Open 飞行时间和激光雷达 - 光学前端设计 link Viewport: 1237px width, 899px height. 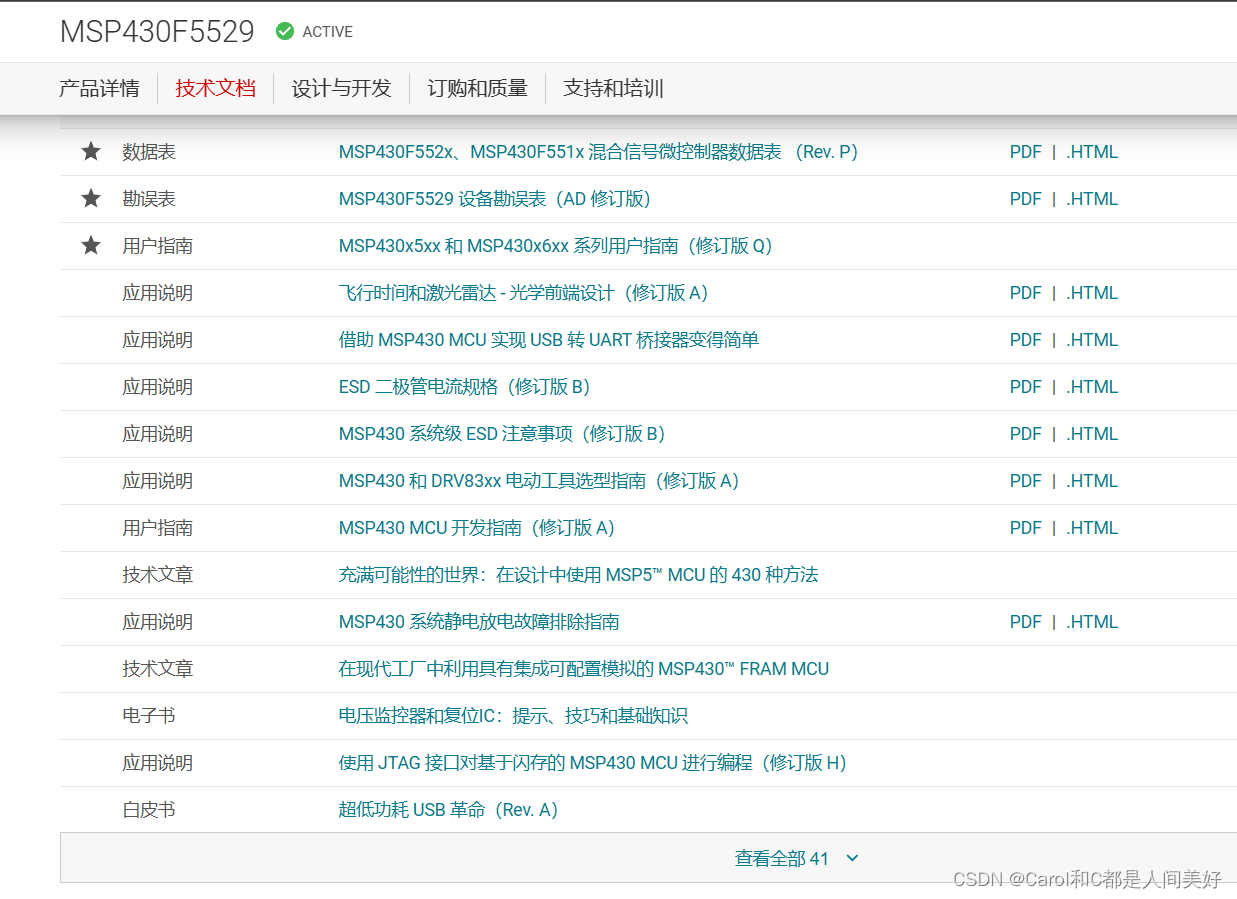pos(524,293)
